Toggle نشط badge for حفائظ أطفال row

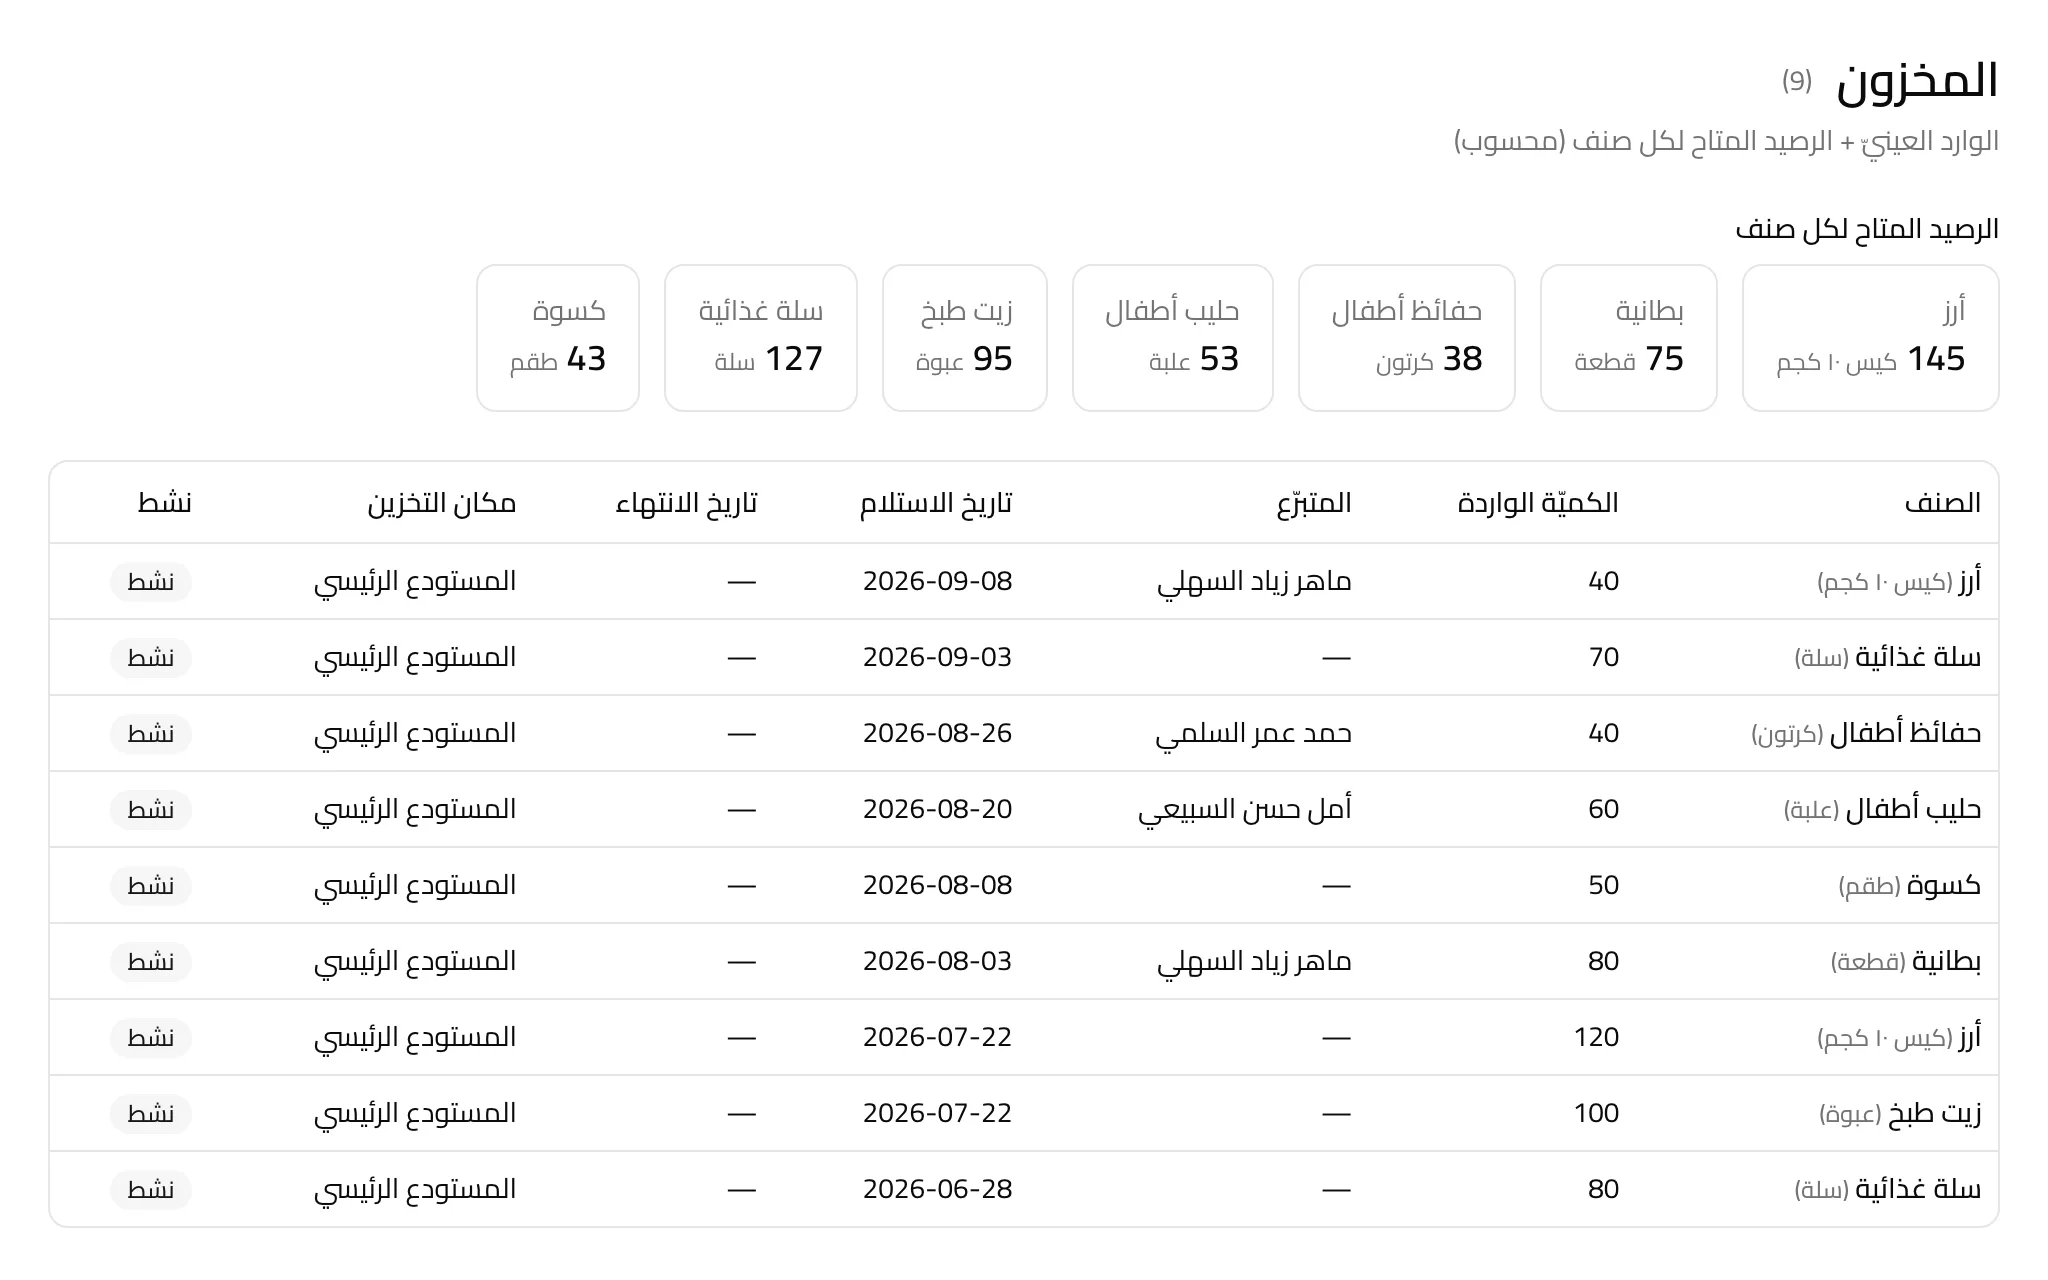(x=151, y=734)
